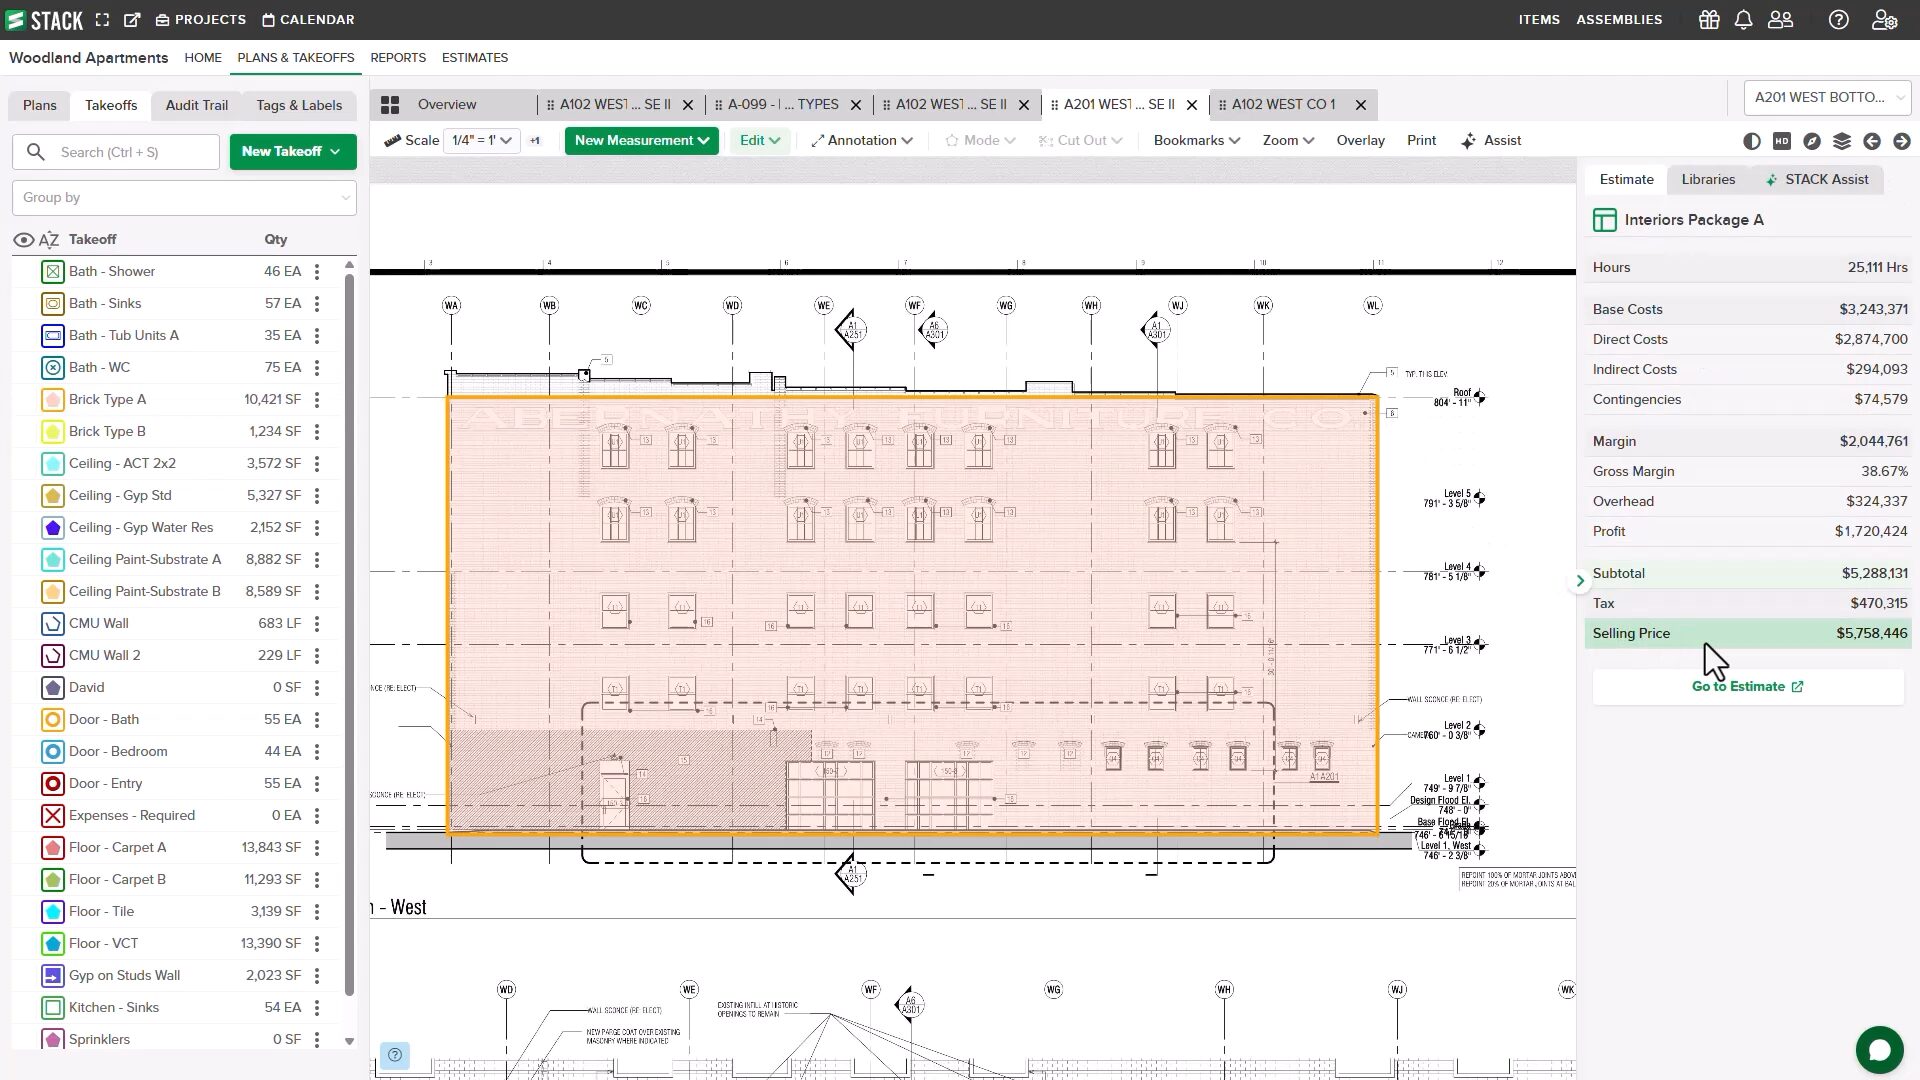This screenshot has height=1080, width=1920.
Task: Toggle visibility of all takeoffs eye icon
Action: coord(23,240)
